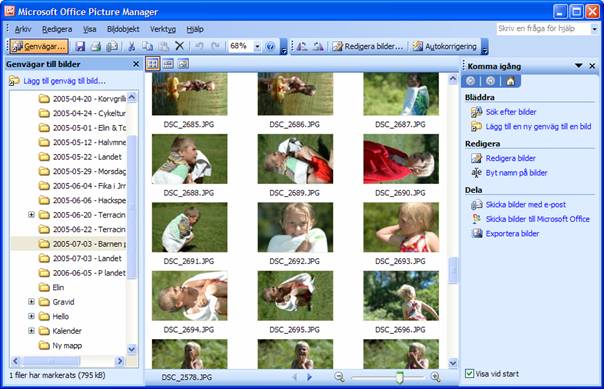This screenshot has width=604, height=389.
Task: Expand the Hello folder
Action: (x=31, y=316)
